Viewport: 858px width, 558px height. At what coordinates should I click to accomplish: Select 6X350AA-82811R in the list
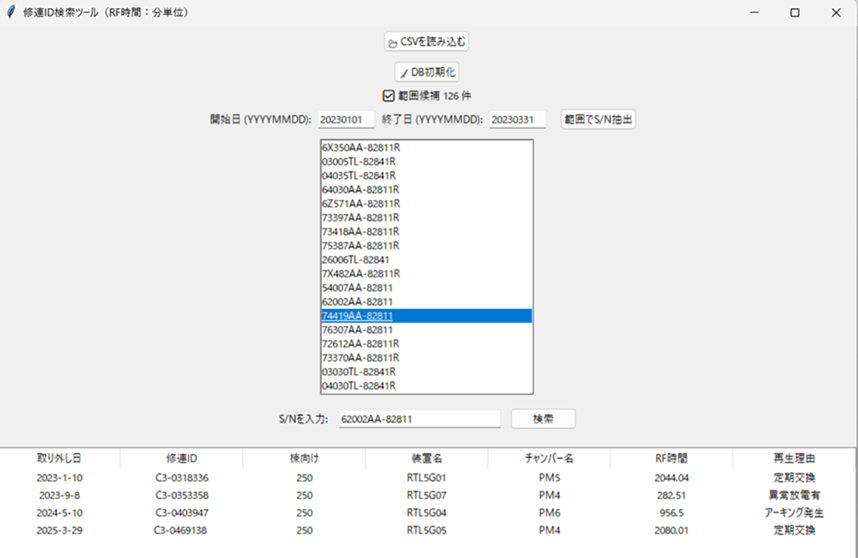(361, 147)
